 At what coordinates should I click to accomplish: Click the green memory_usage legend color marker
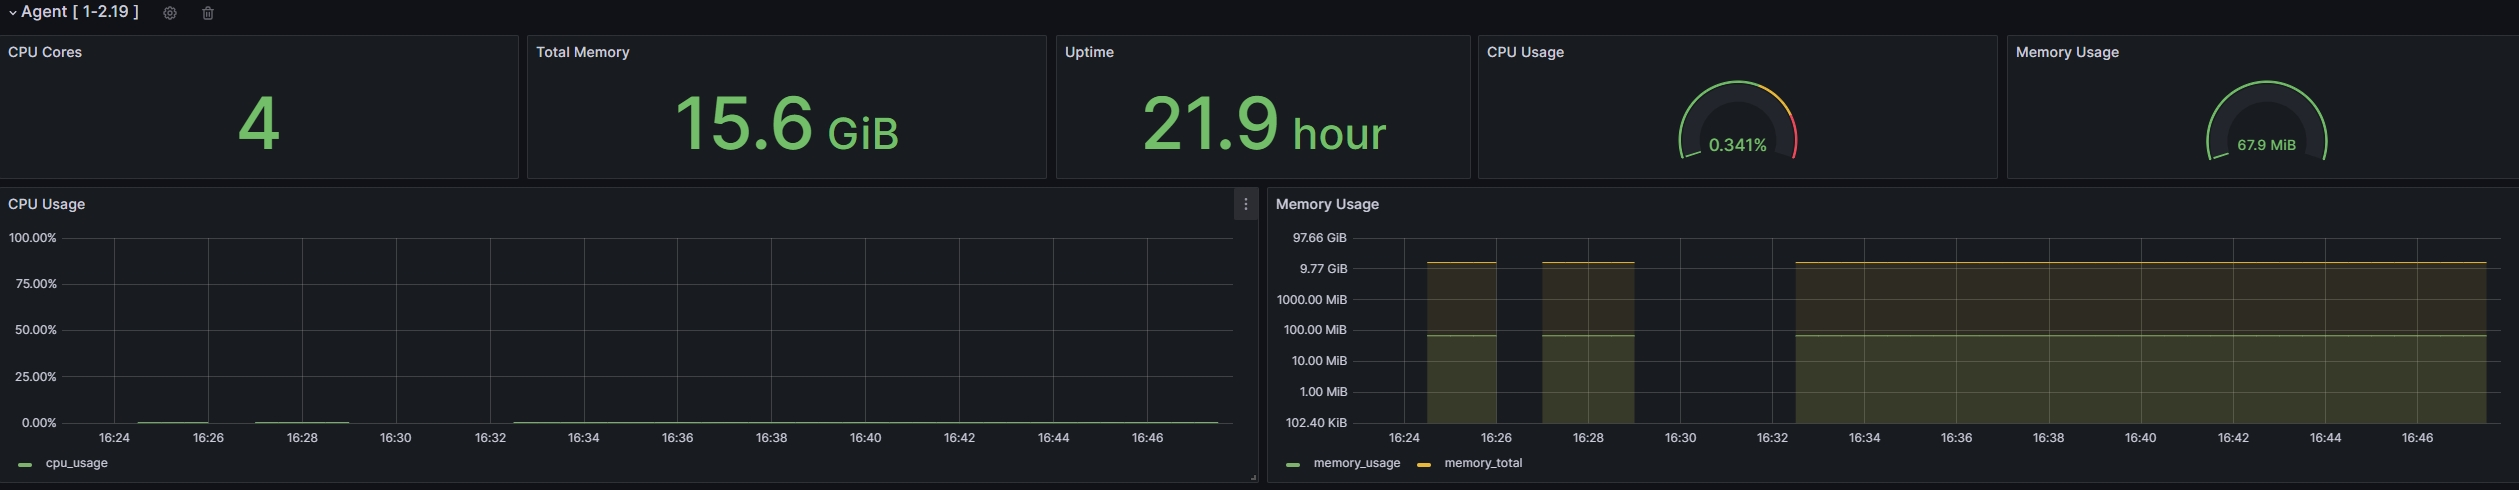point(1293,464)
